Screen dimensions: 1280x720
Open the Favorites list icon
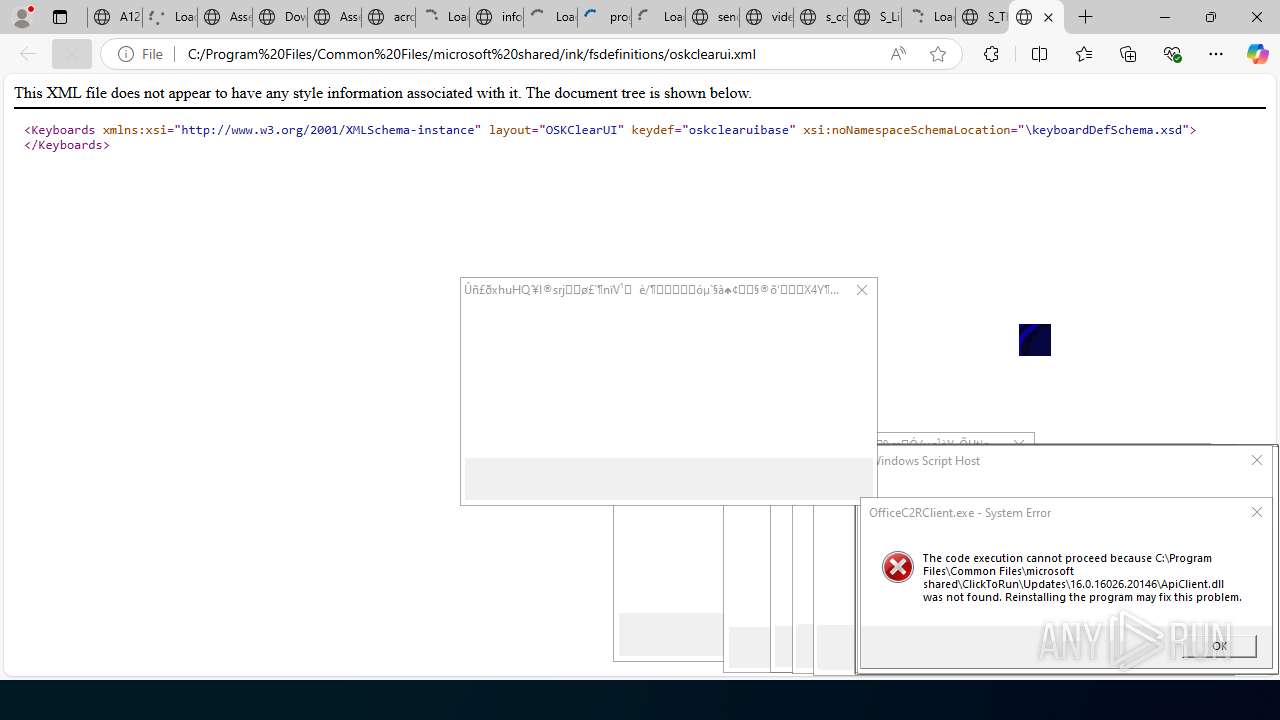pos(1084,54)
